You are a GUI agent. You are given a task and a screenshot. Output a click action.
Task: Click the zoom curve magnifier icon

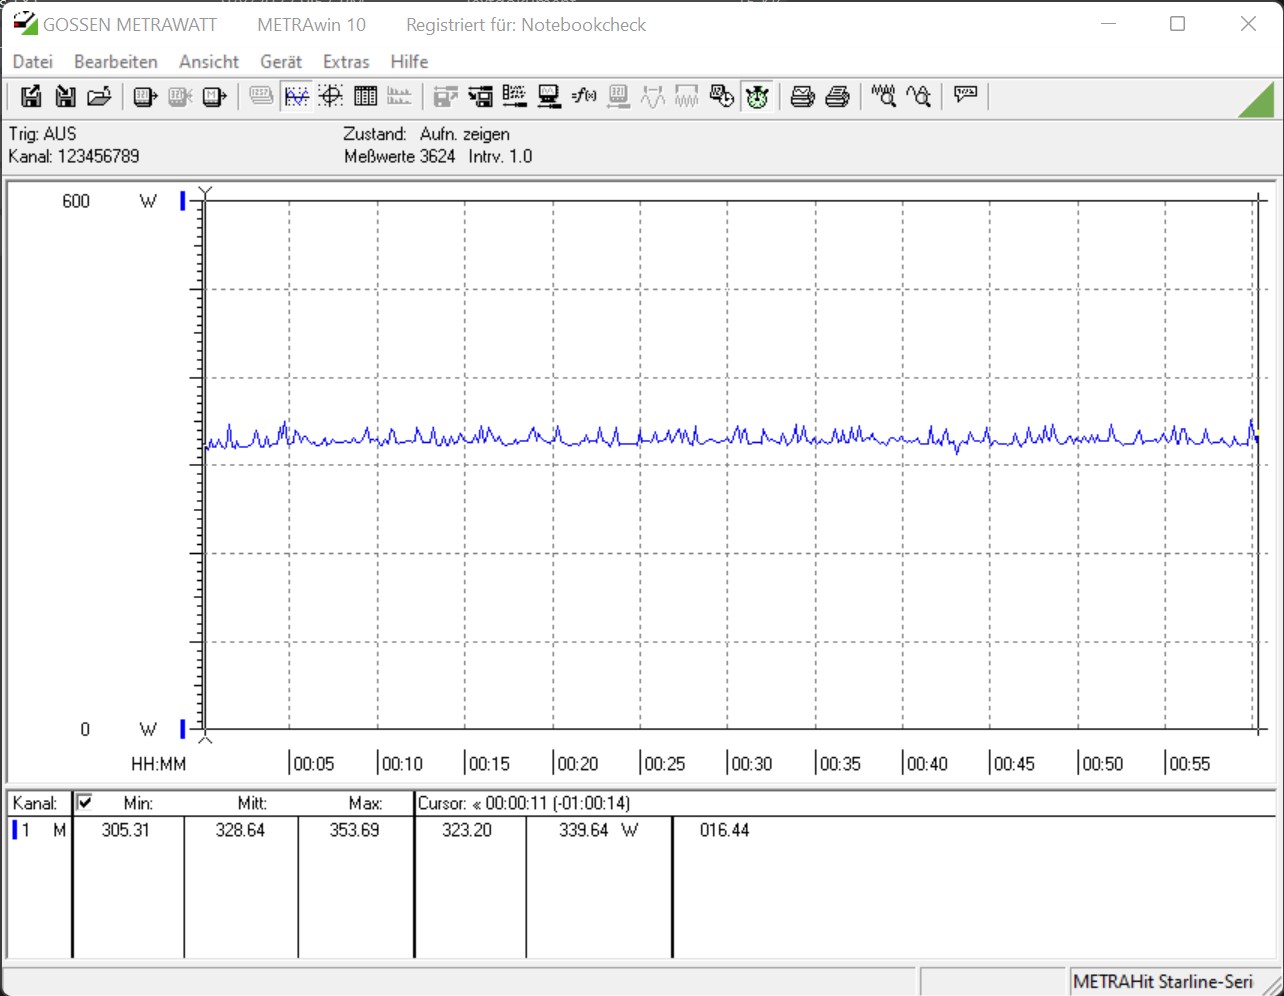pyautogui.click(x=919, y=96)
